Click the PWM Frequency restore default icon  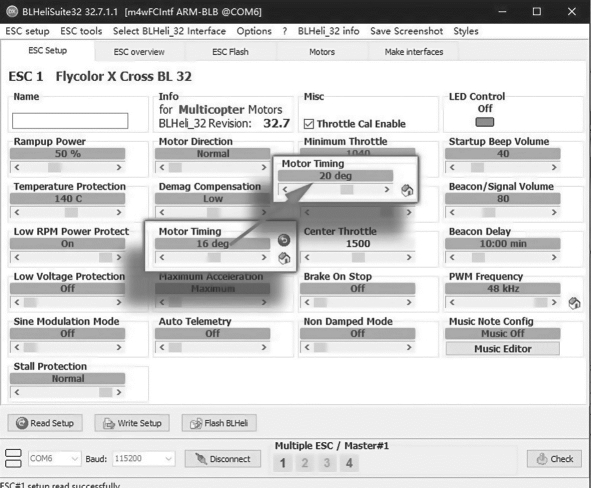point(574,303)
